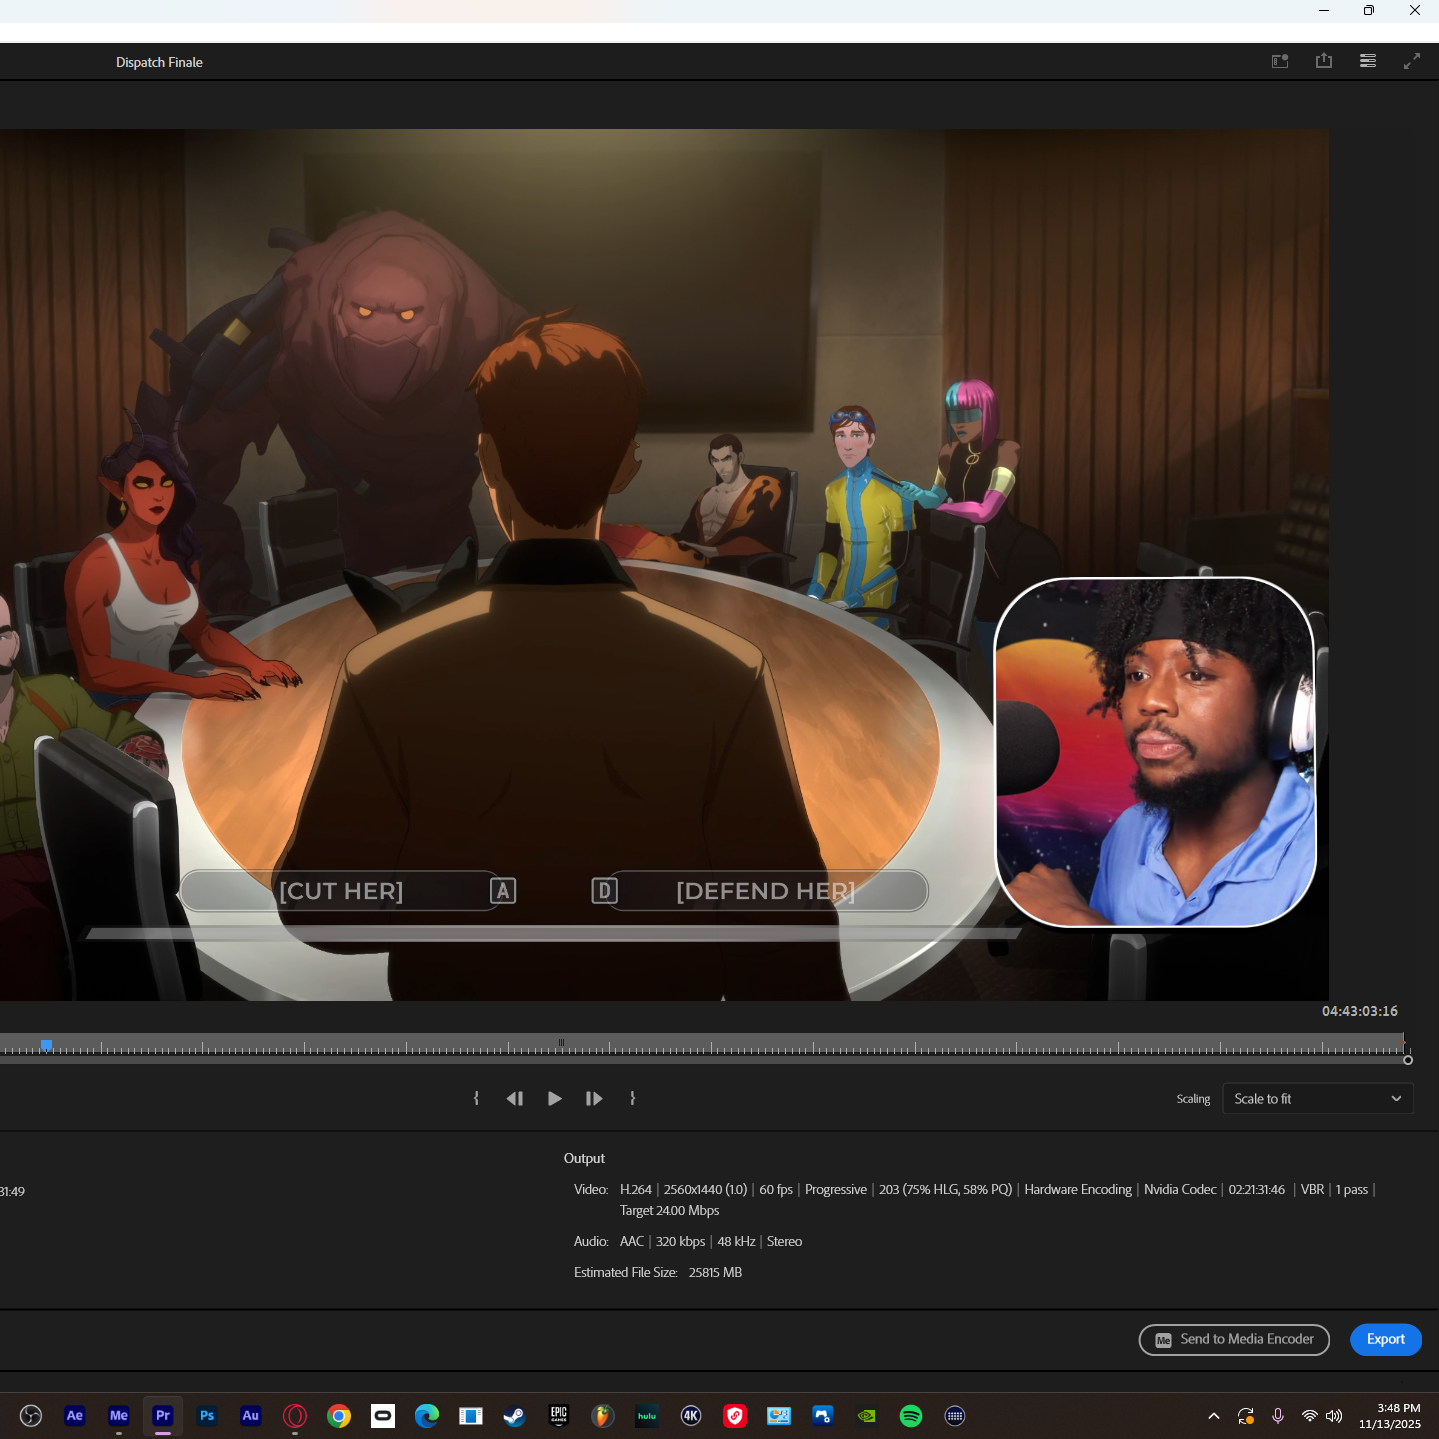Step back one frame
The width and height of the screenshot is (1439, 1439).
515,1098
